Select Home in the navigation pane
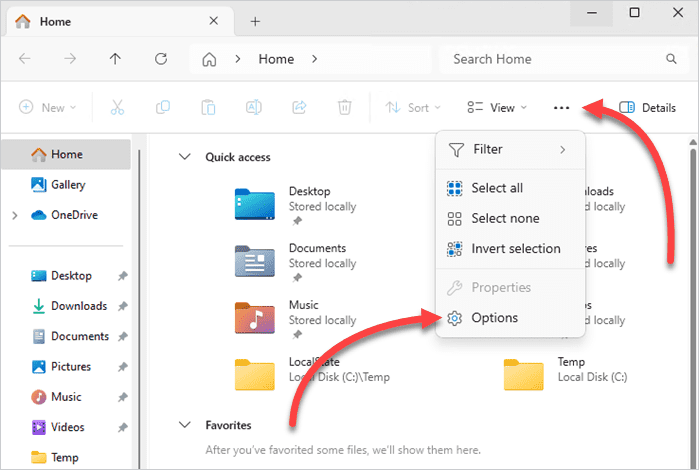Screen dimensions: 699x470 pos(66,154)
